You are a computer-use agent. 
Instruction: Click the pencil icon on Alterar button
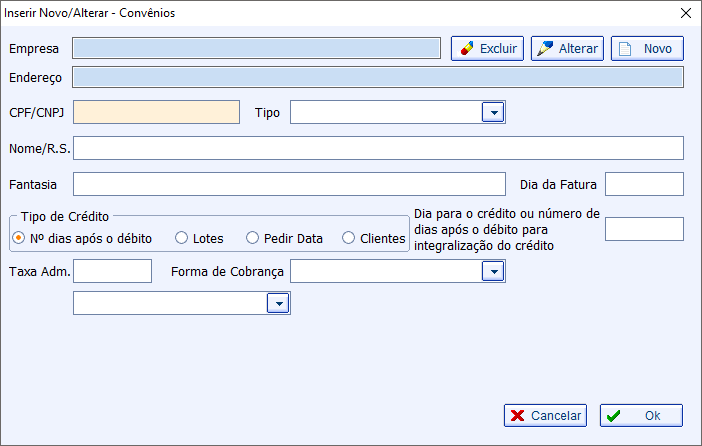pyautogui.click(x=545, y=48)
